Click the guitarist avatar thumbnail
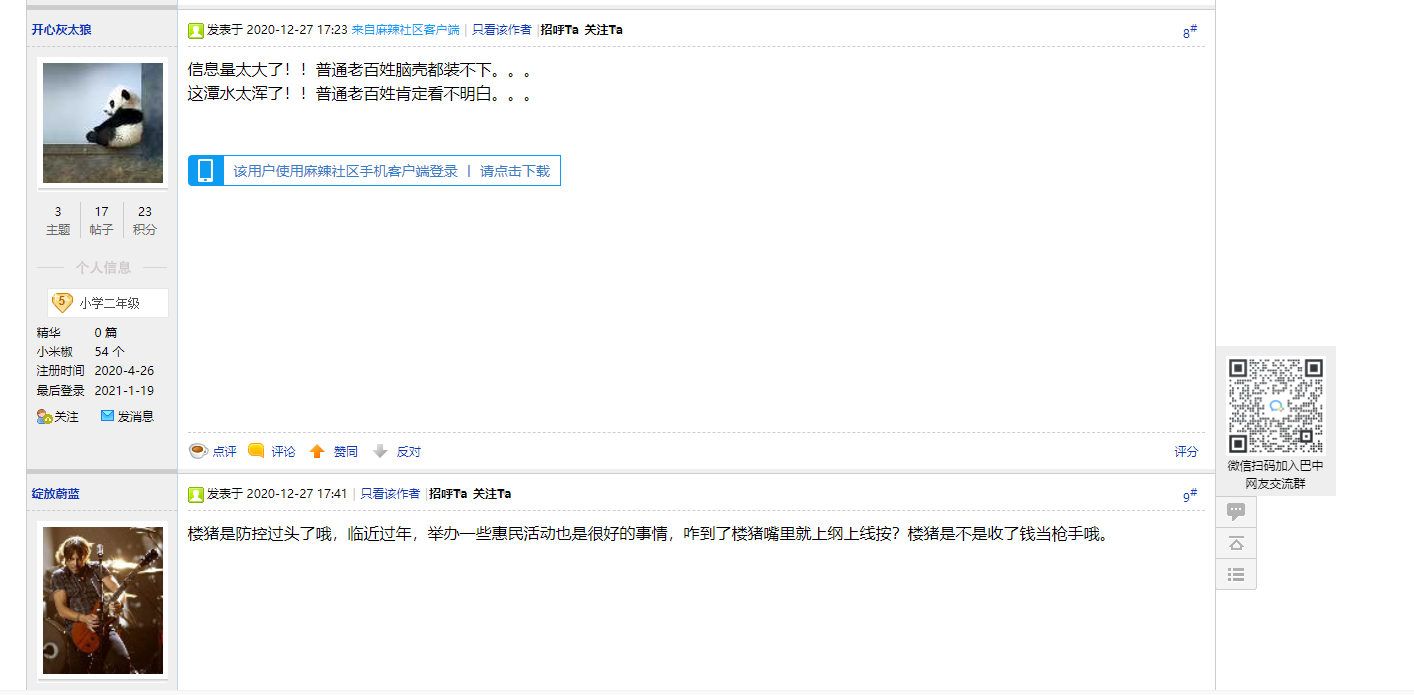The height and width of the screenshot is (695, 1414). click(x=103, y=600)
